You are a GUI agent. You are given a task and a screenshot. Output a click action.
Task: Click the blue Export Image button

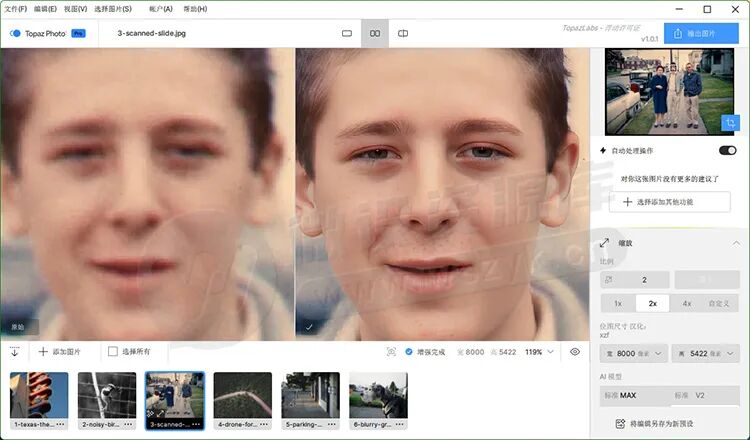pos(701,33)
